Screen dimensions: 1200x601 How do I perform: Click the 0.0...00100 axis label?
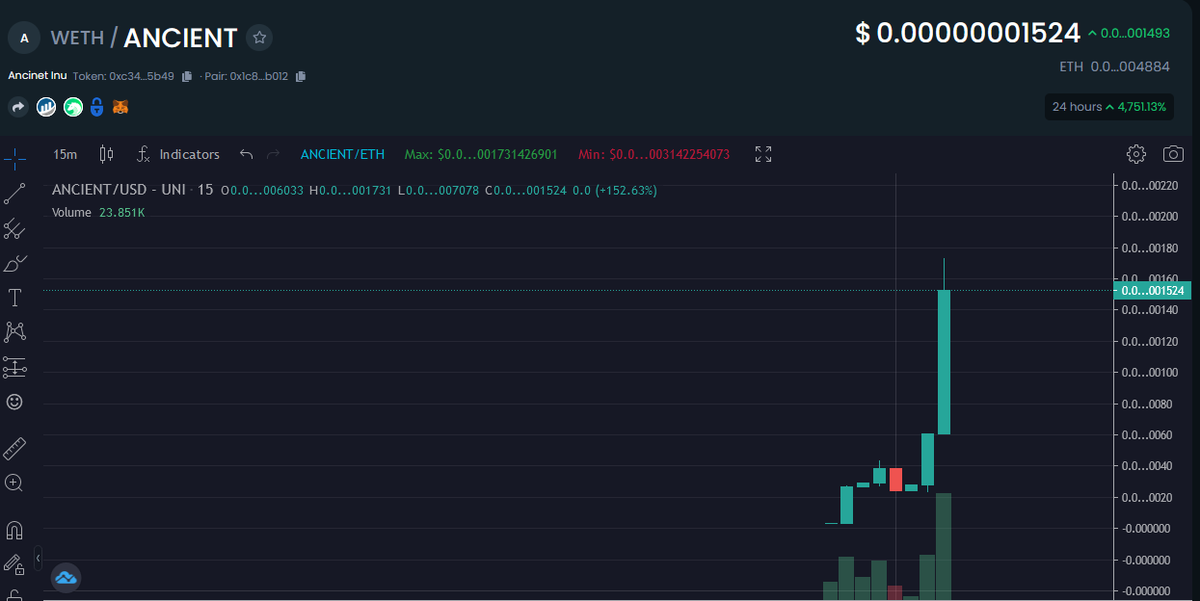[1150, 373]
